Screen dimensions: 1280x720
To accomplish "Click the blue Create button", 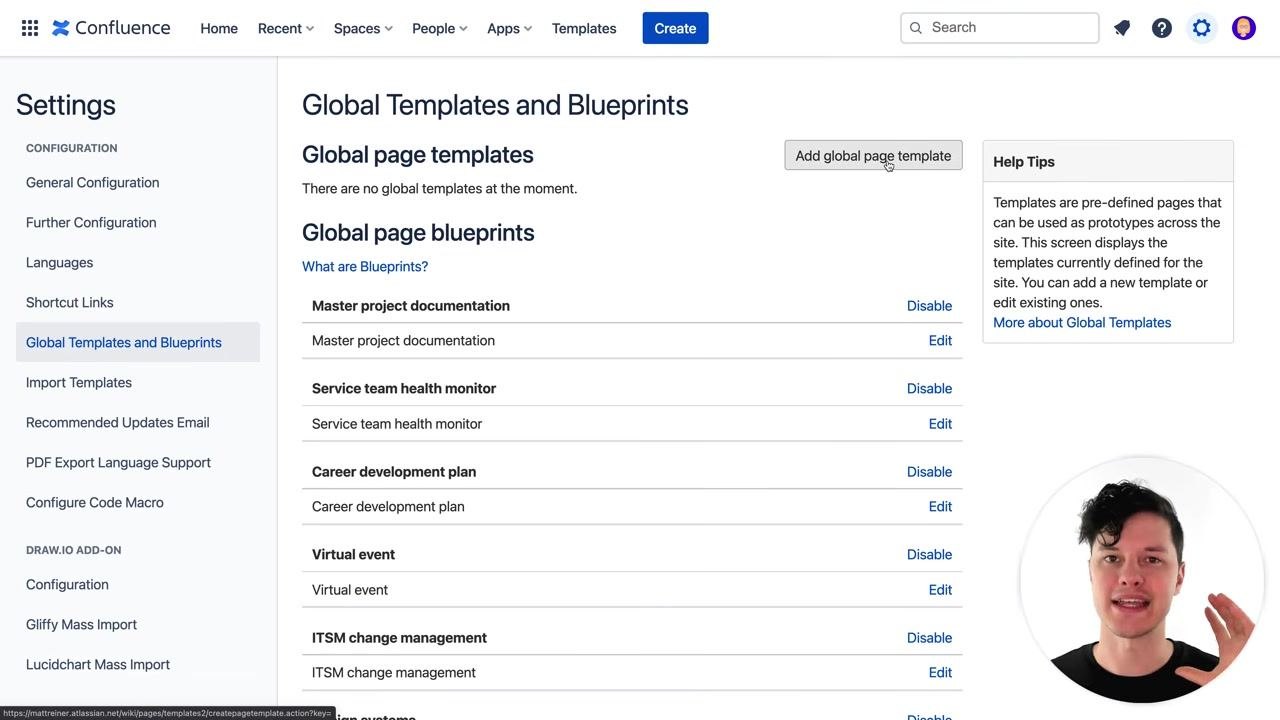I will (675, 28).
